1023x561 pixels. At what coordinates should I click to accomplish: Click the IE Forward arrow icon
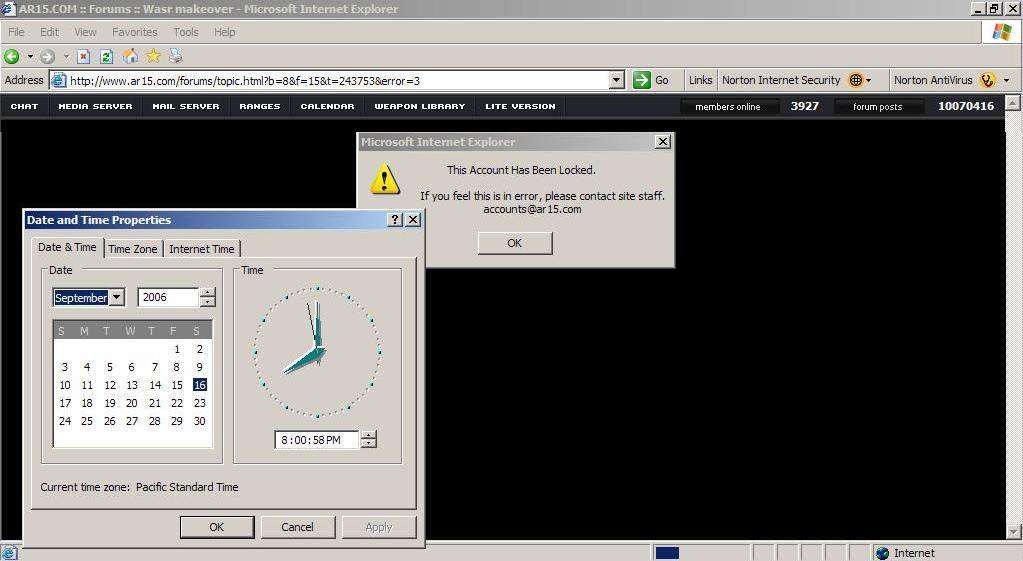coord(47,57)
